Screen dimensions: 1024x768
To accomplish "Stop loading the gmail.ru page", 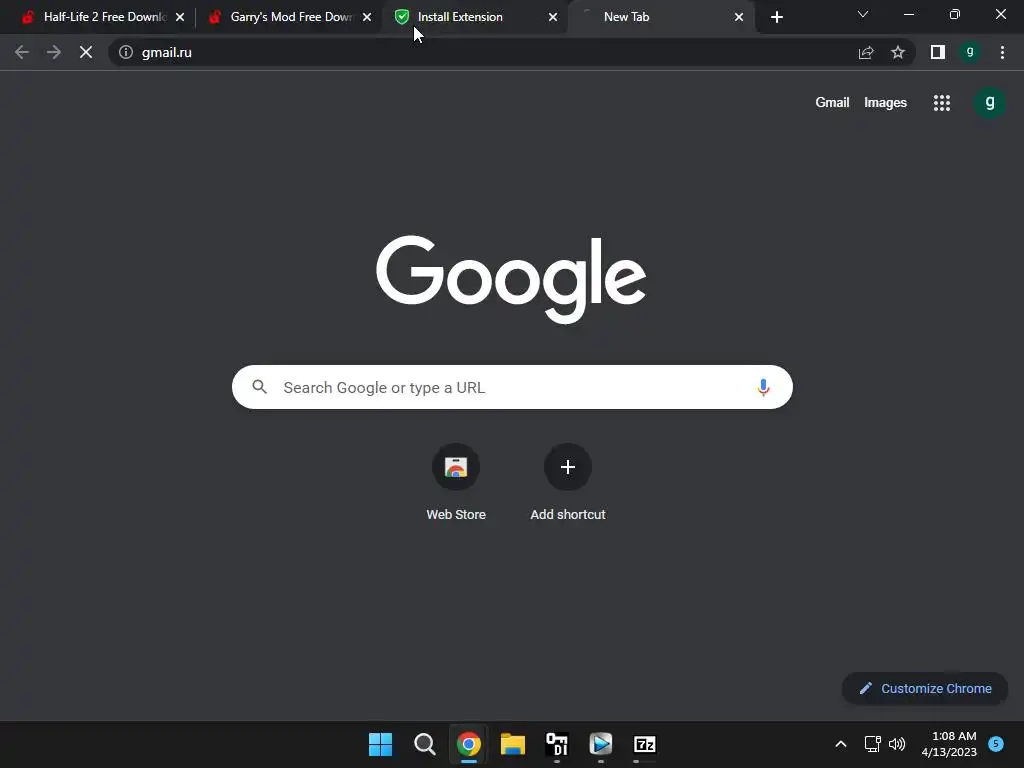I will pyautogui.click(x=86, y=52).
